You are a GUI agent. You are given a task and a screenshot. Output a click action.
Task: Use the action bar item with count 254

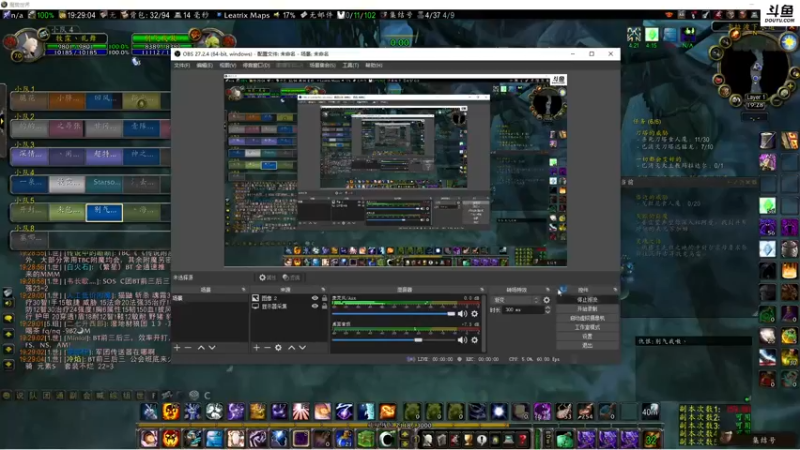click(586, 411)
